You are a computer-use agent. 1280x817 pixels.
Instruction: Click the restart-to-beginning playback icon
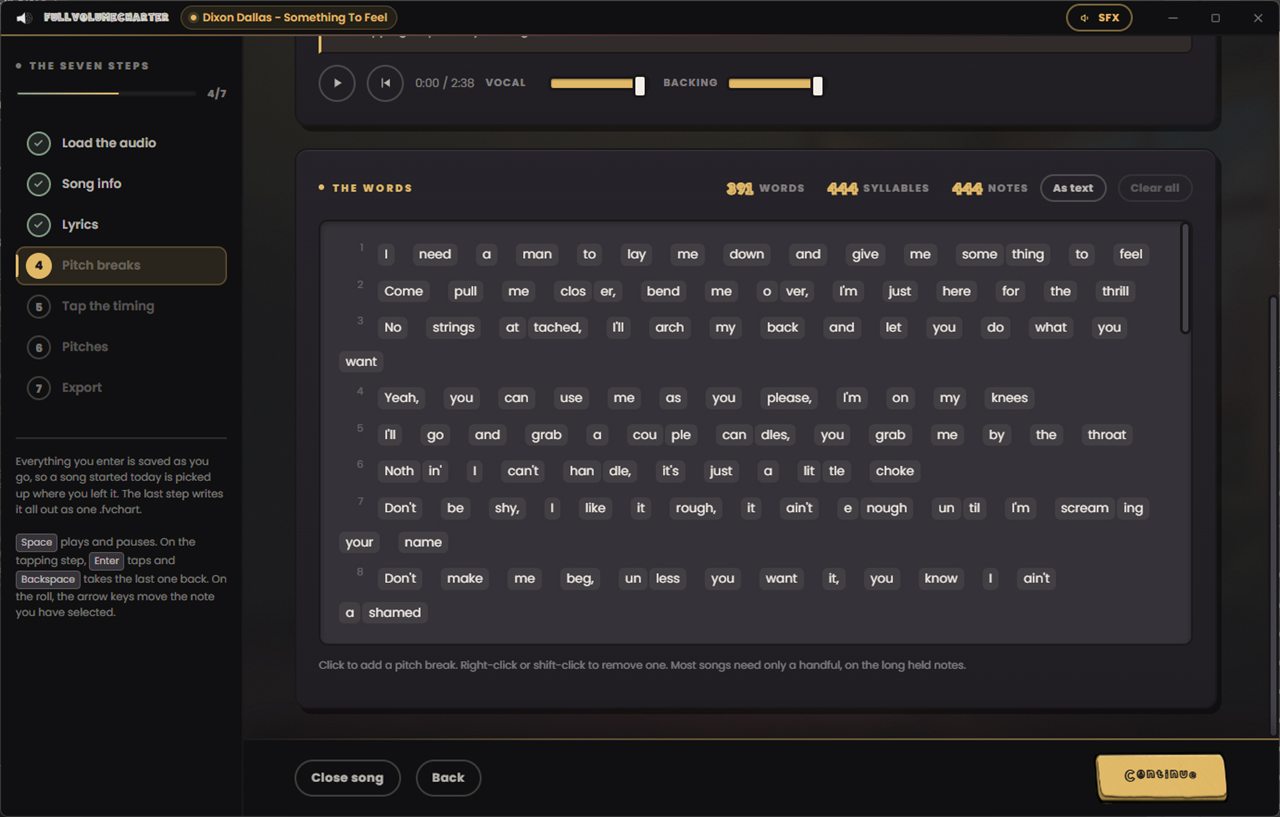click(385, 83)
